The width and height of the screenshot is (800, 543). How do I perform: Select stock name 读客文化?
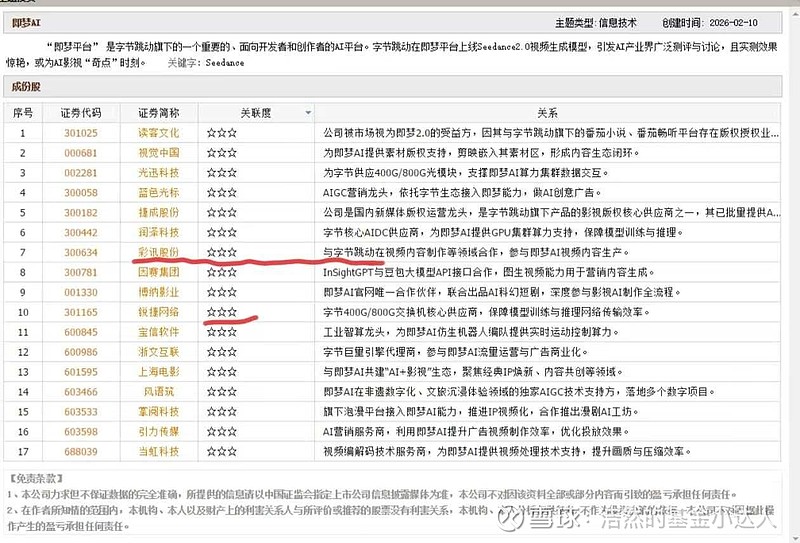[x=159, y=133]
